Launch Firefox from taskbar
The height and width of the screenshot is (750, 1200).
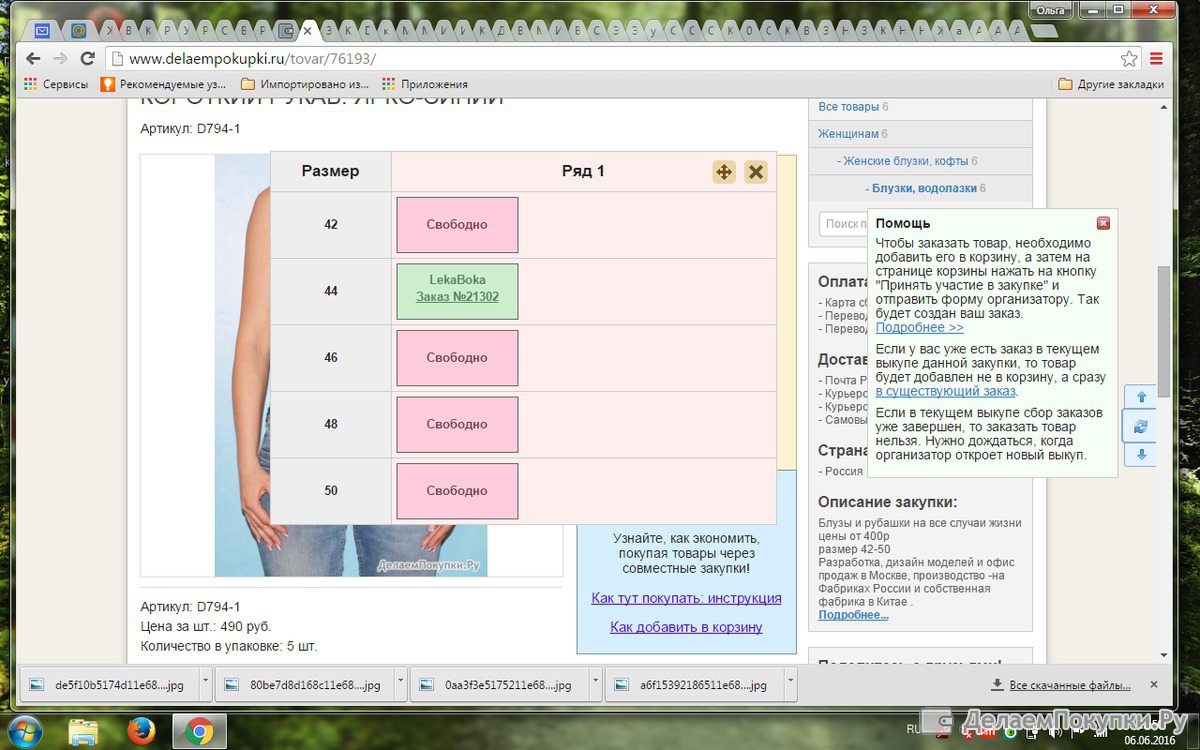141,733
